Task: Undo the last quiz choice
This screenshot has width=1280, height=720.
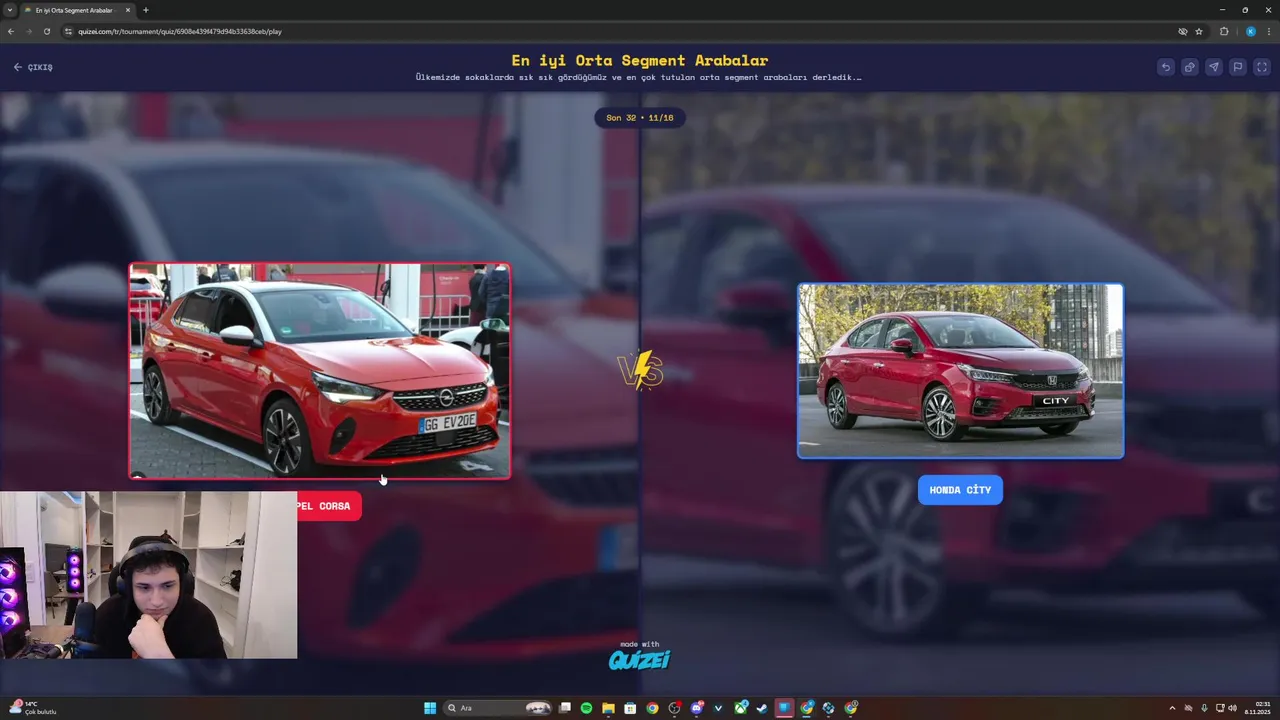Action: (x=1165, y=67)
